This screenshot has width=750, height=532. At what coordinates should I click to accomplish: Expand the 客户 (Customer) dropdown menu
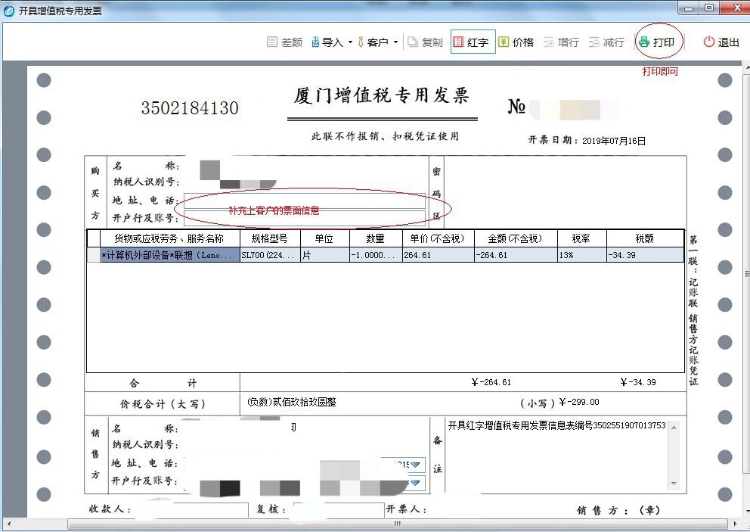tap(375, 43)
